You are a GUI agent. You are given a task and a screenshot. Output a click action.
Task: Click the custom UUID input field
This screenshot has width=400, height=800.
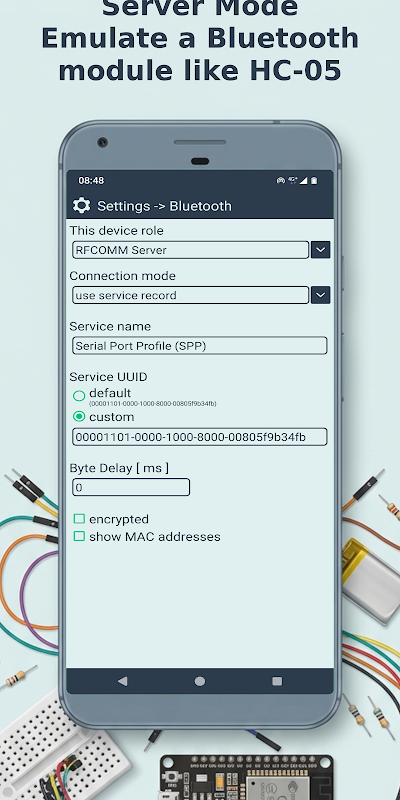(199, 437)
